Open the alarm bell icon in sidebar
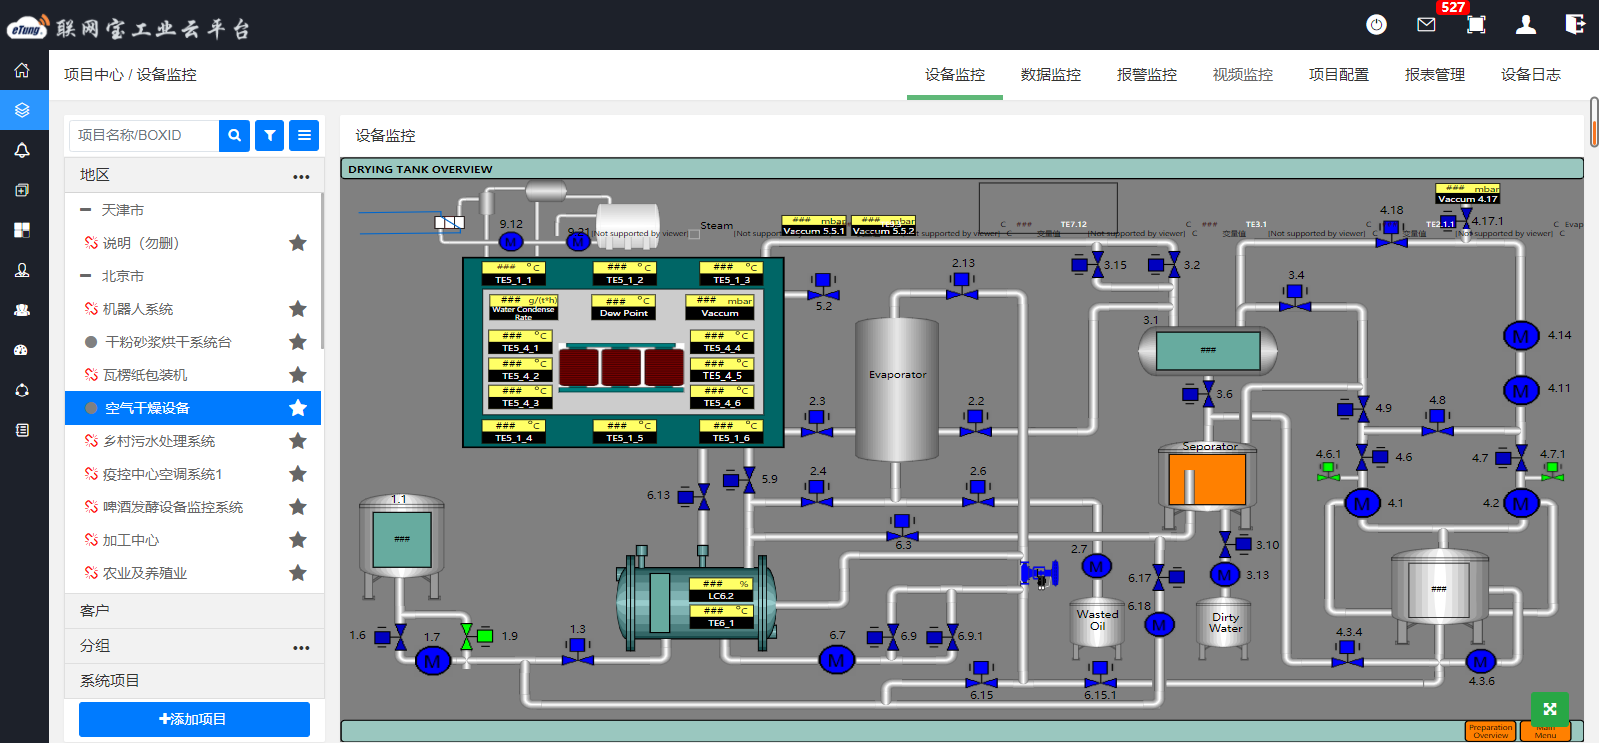This screenshot has height=743, width=1599. (22, 150)
